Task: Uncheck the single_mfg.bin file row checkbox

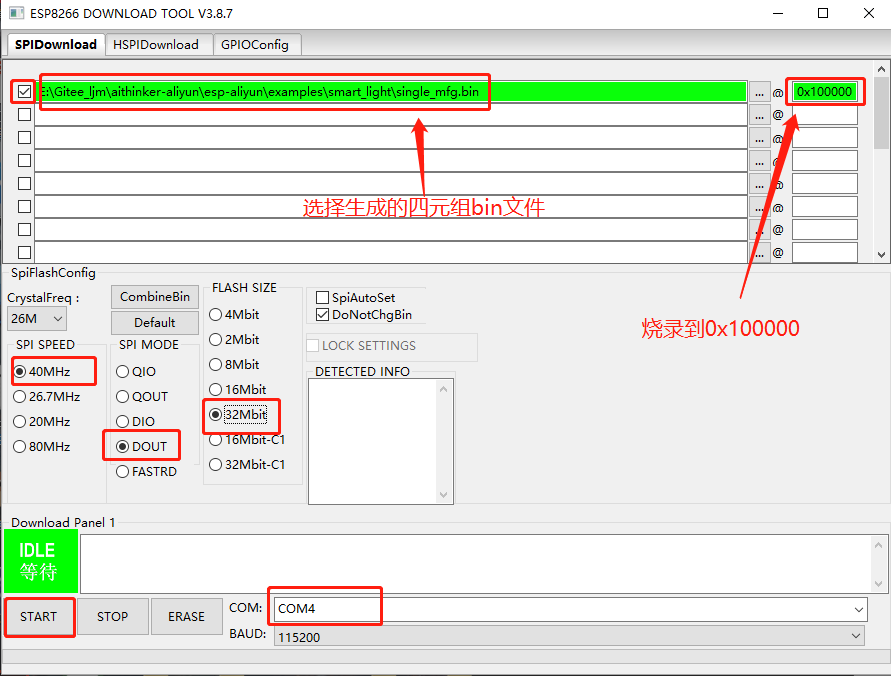Action: coord(24,91)
